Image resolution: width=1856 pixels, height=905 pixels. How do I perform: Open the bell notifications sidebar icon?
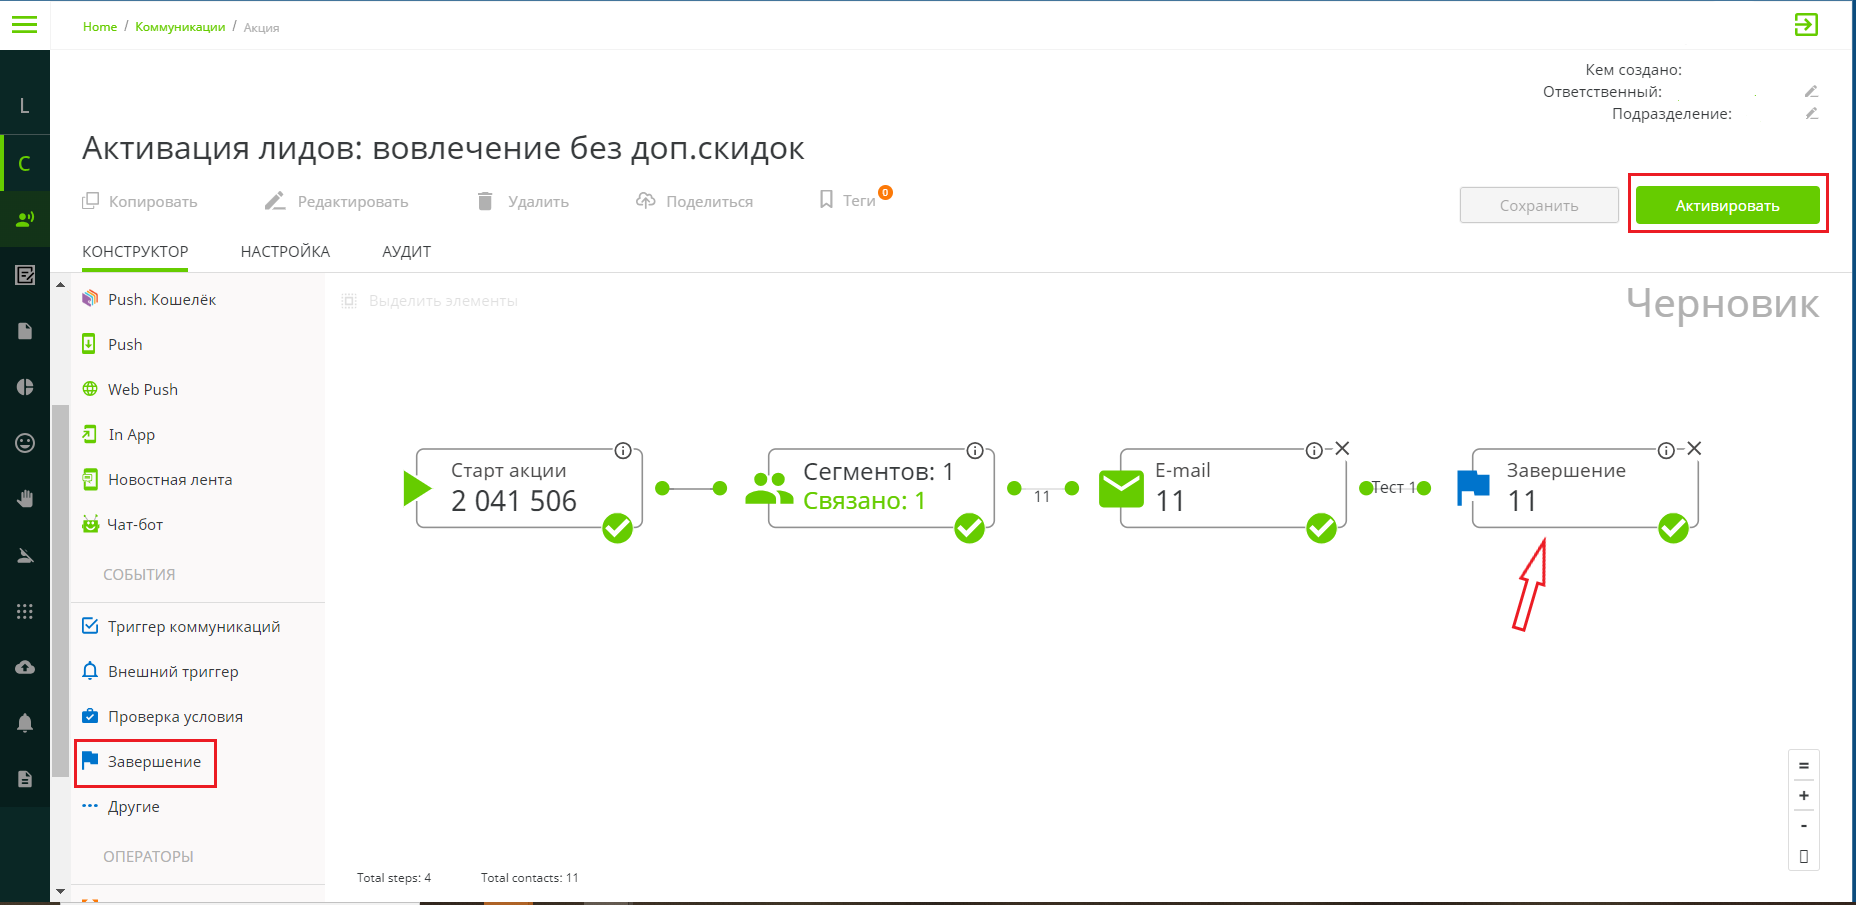pos(25,723)
